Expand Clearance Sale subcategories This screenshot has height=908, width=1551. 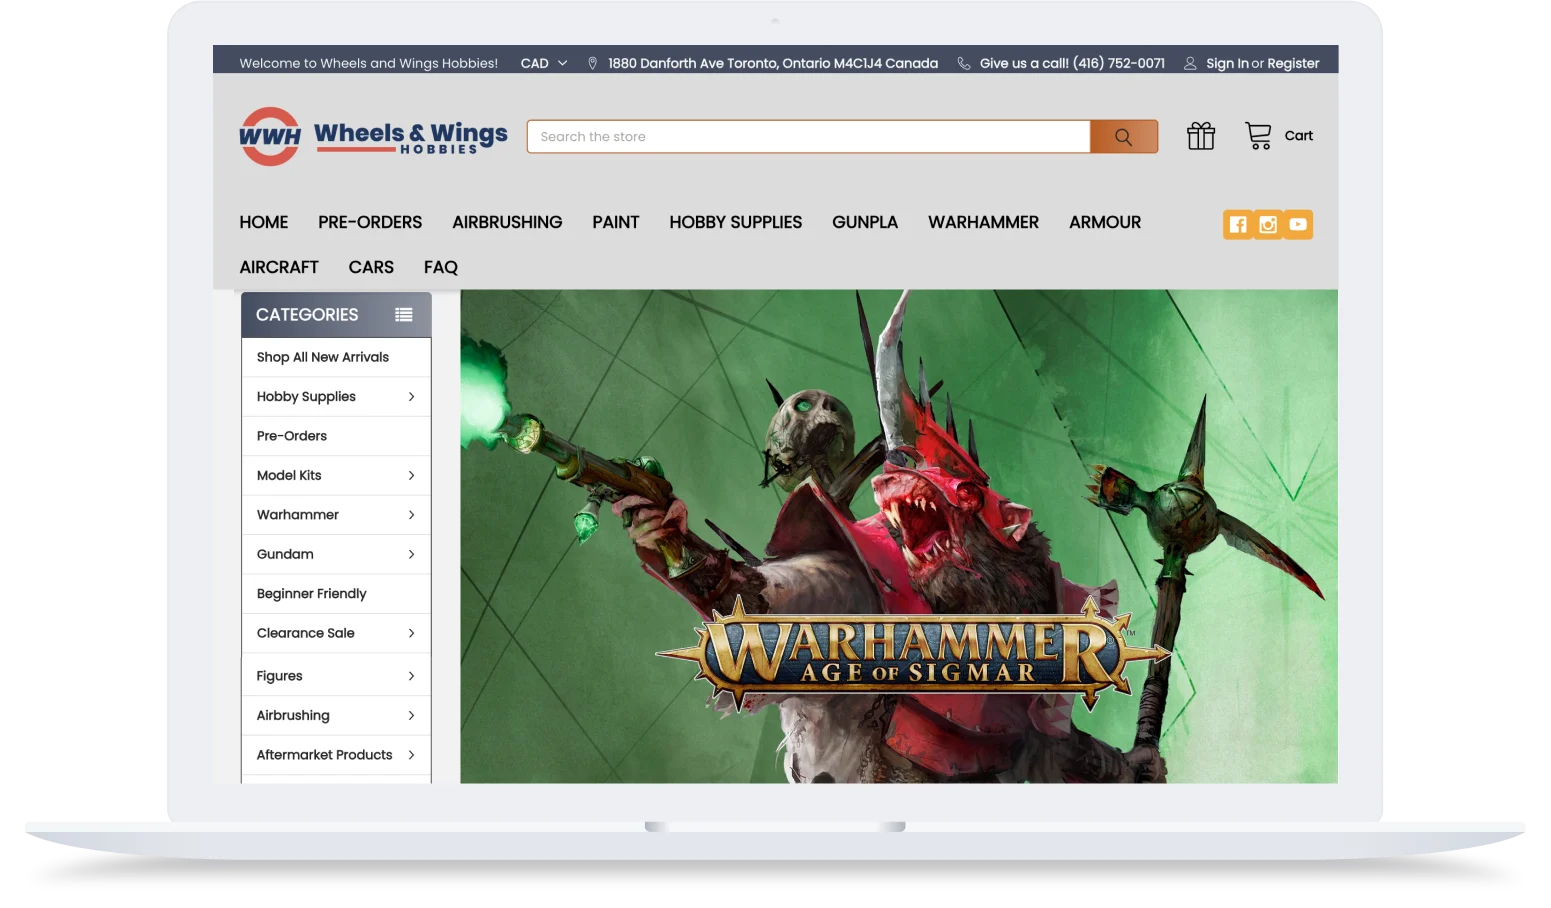pyautogui.click(x=411, y=634)
